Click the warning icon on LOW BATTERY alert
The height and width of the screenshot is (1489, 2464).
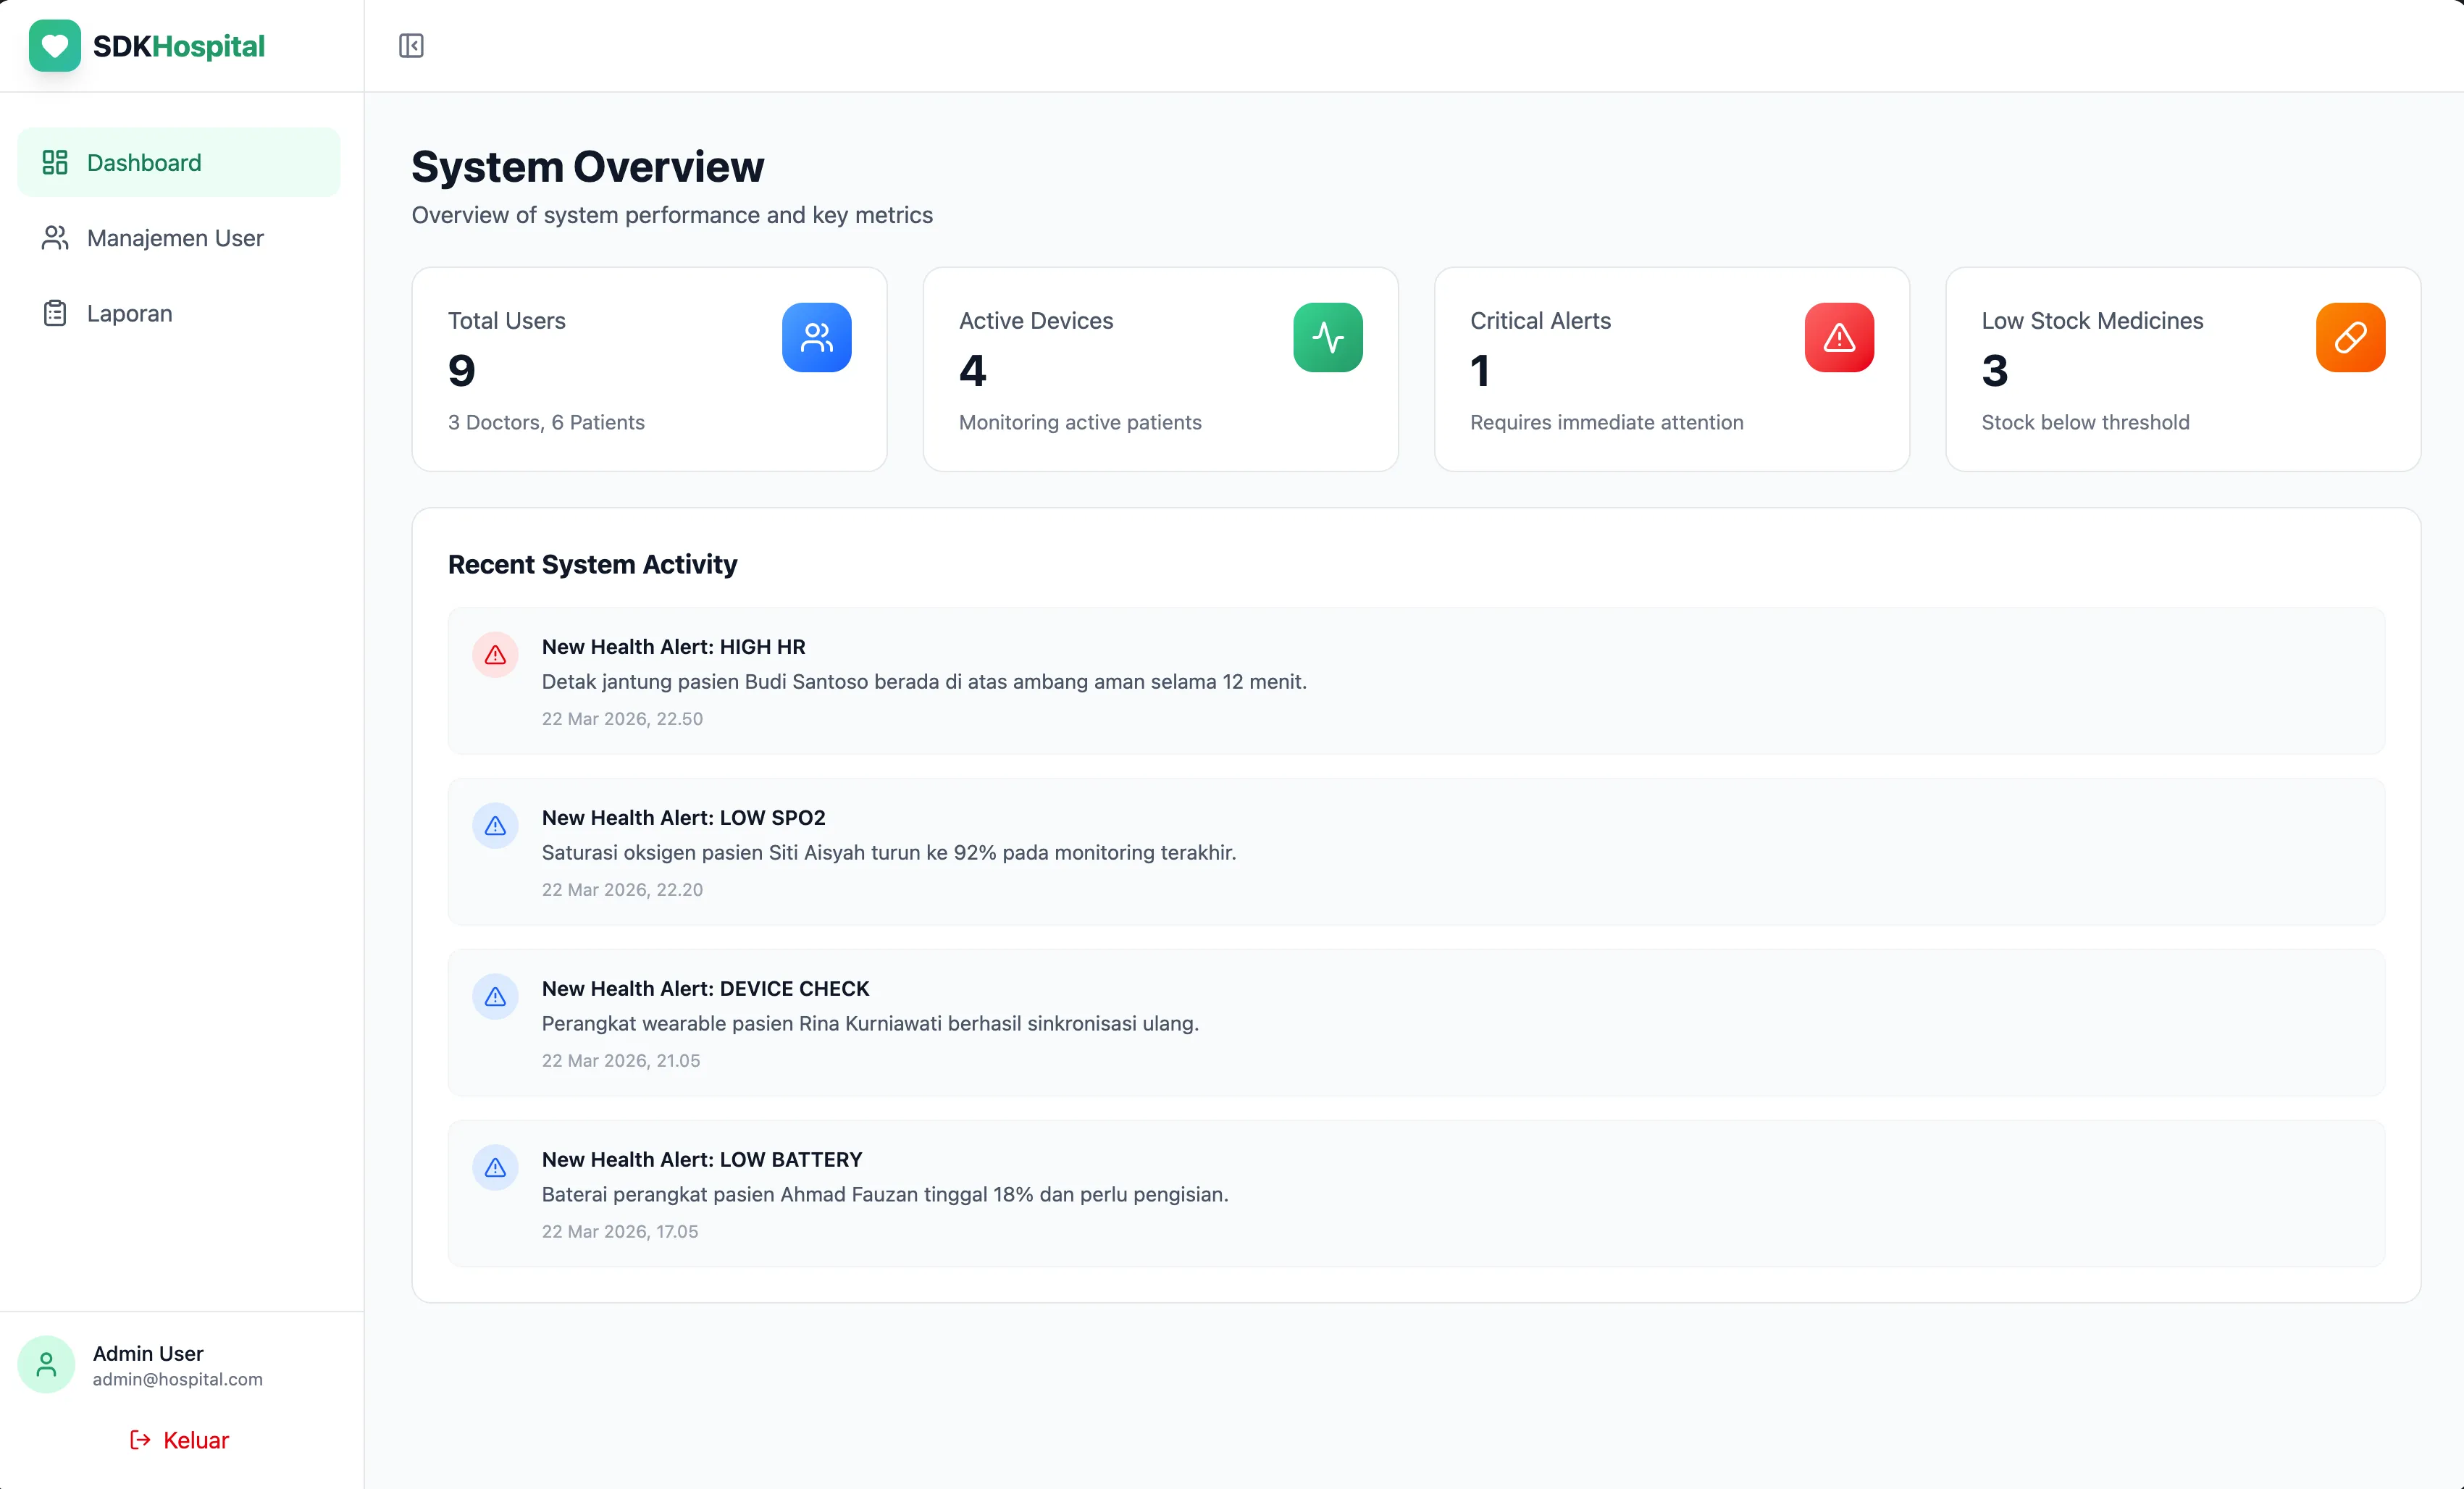[x=495, y=1167]
